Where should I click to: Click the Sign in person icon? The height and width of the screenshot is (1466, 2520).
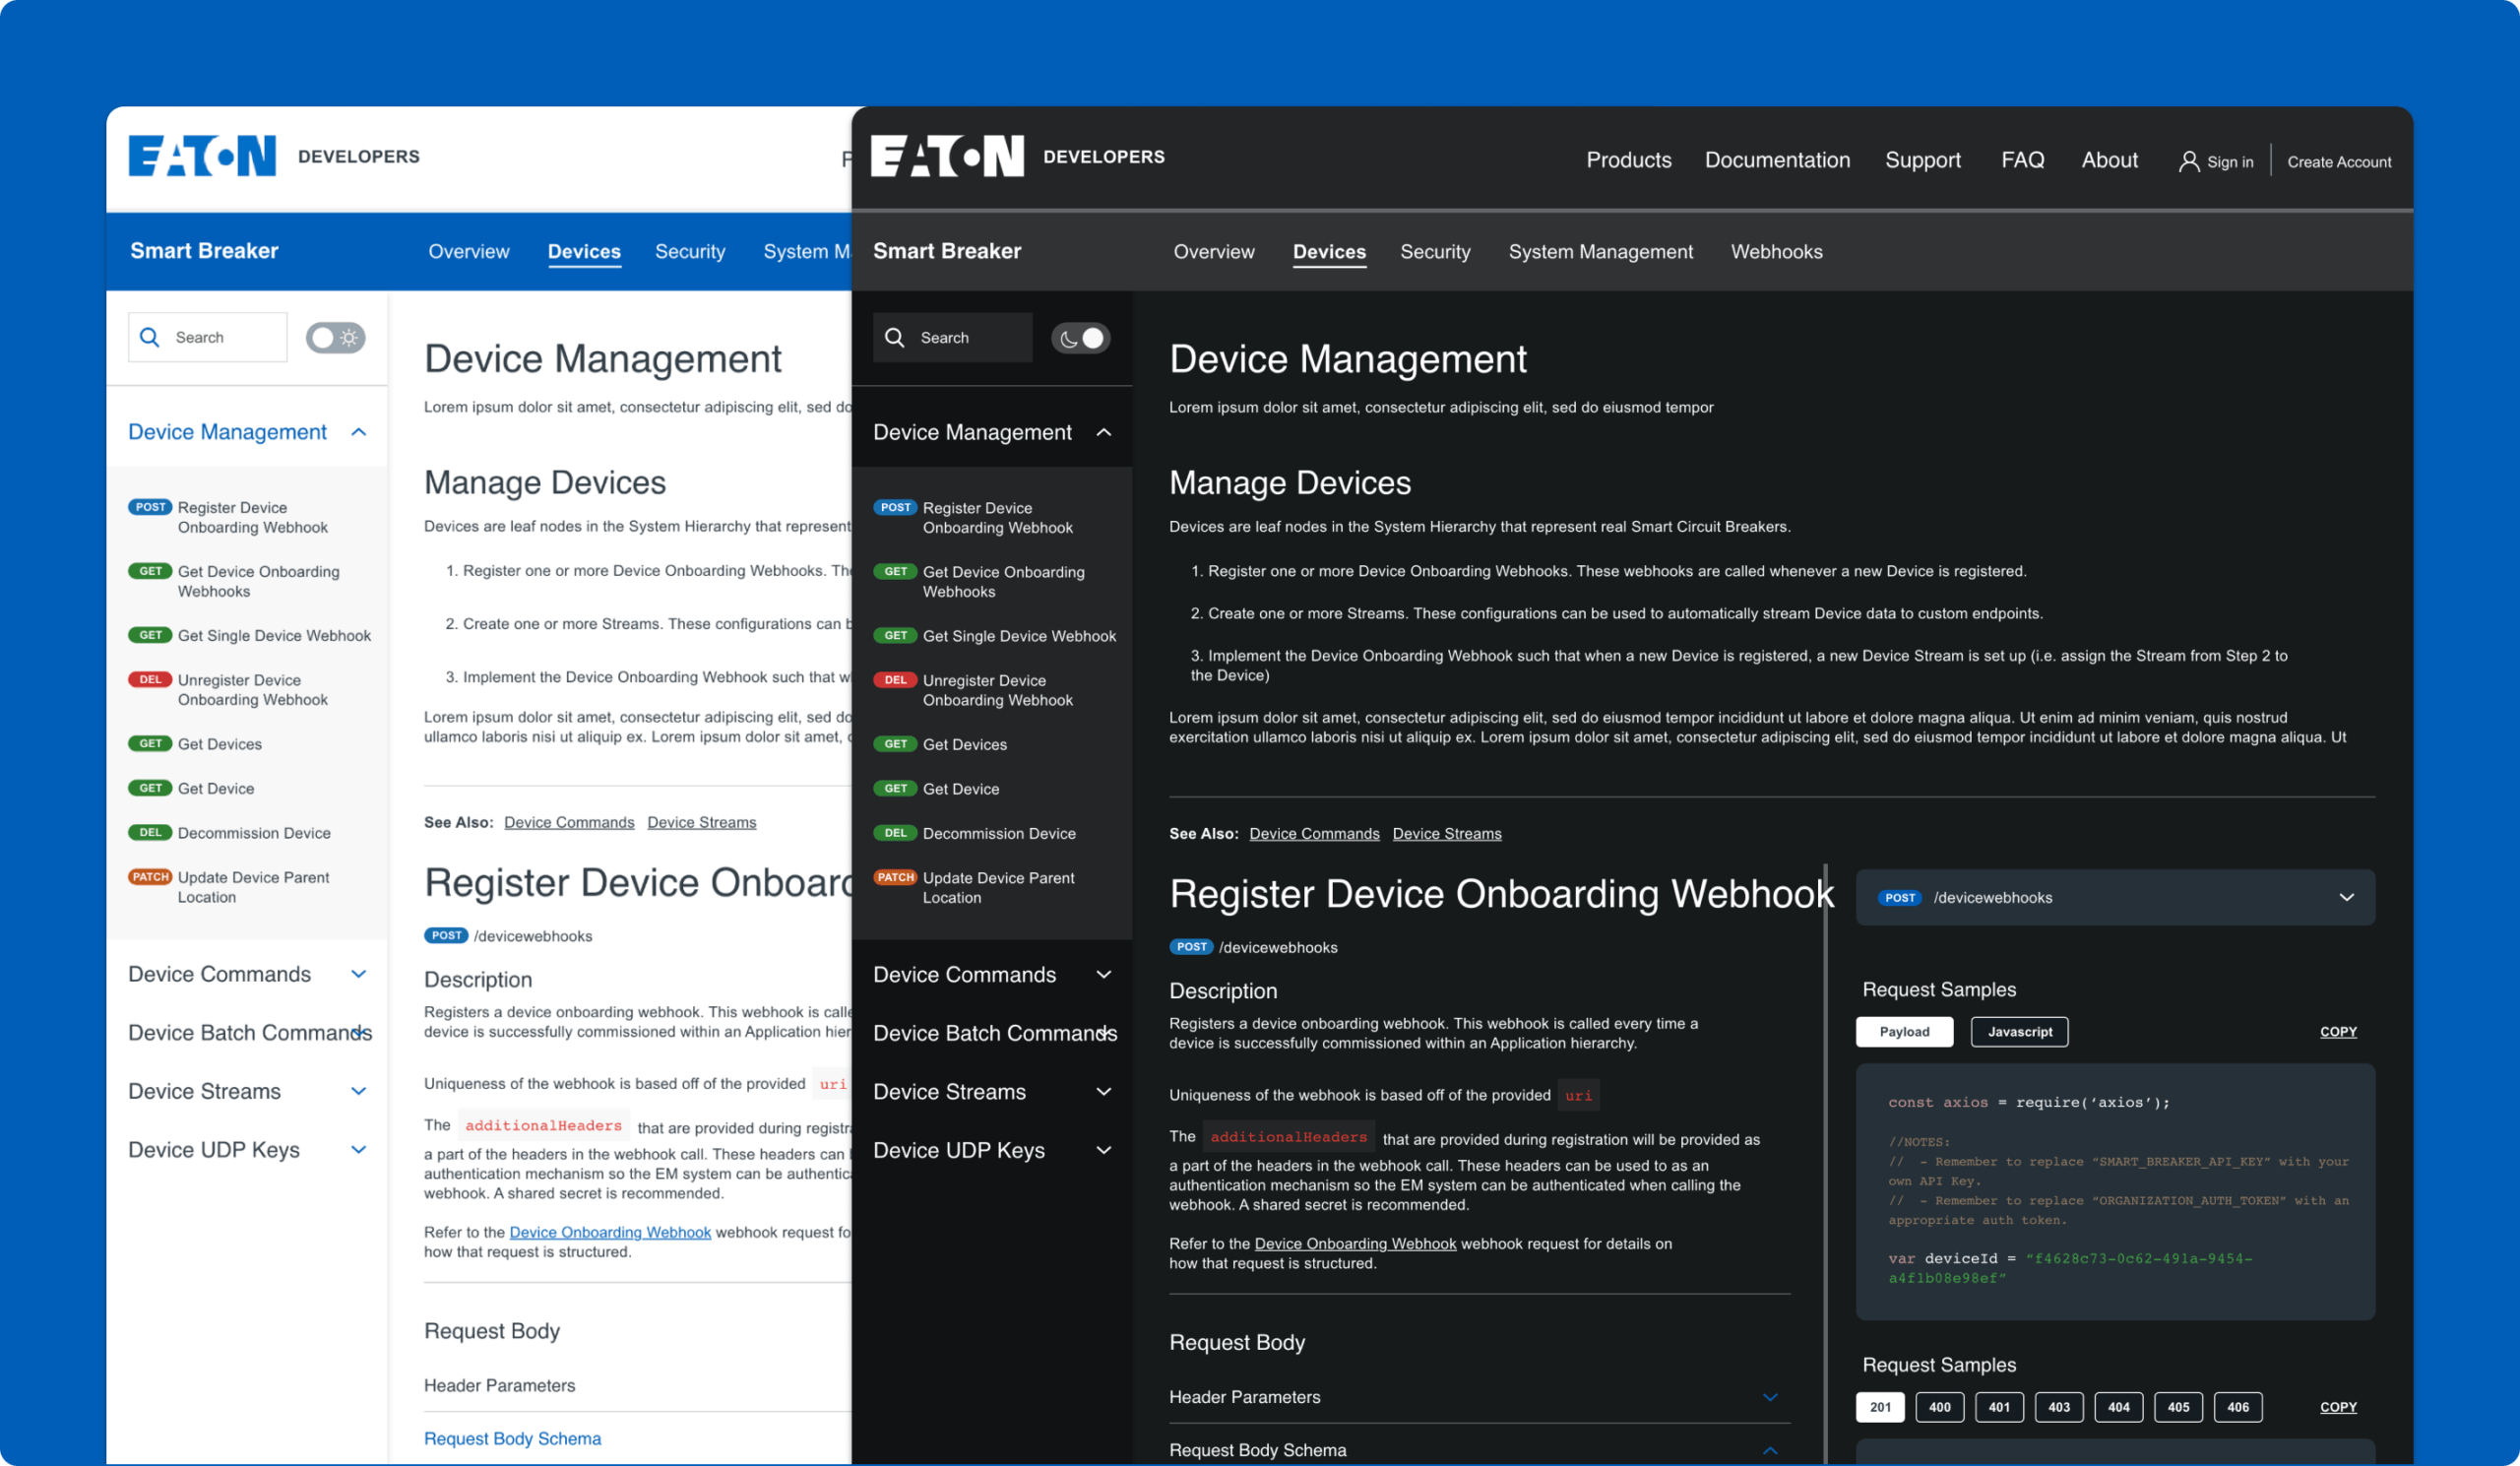[2189, 160]
